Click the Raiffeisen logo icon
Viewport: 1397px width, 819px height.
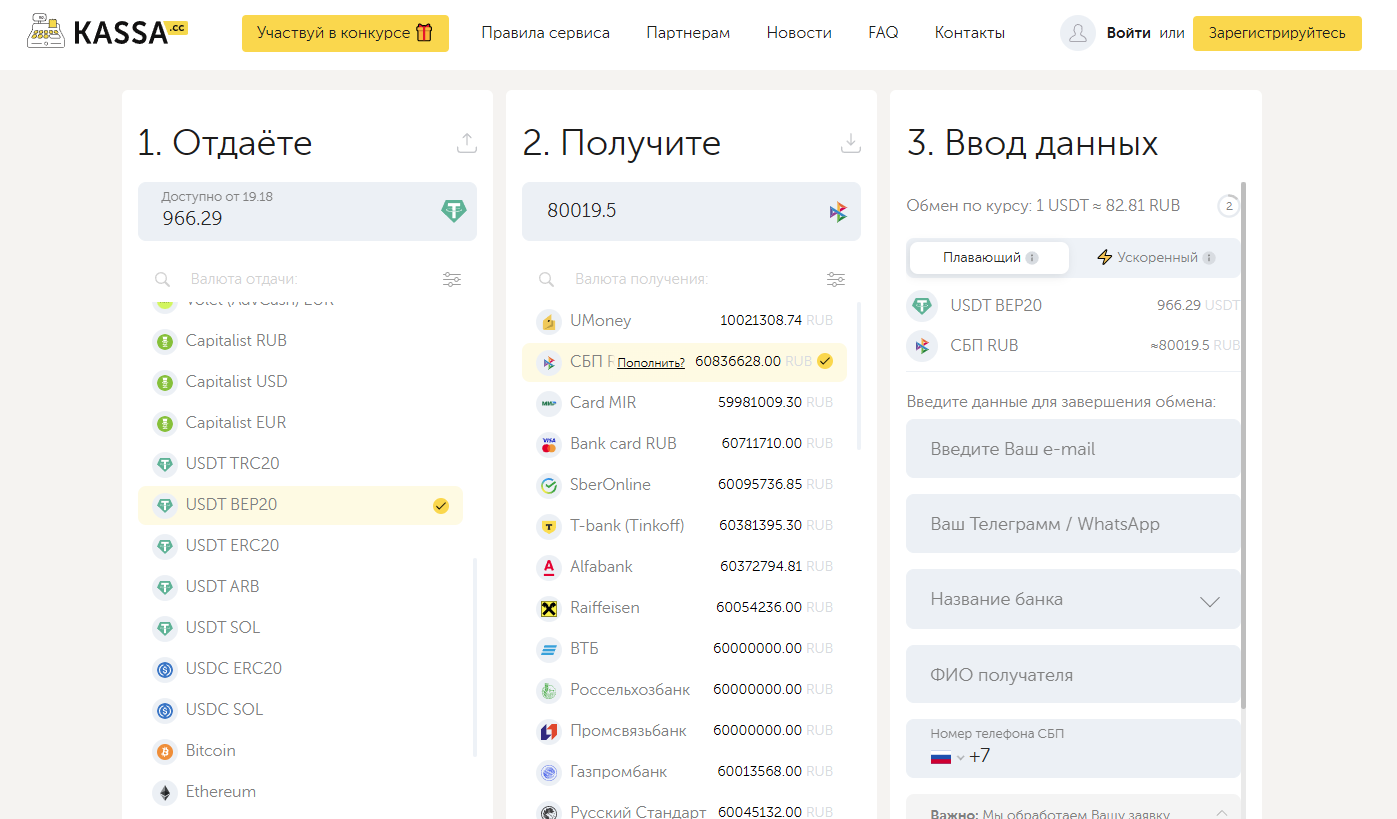pos(548,608)
